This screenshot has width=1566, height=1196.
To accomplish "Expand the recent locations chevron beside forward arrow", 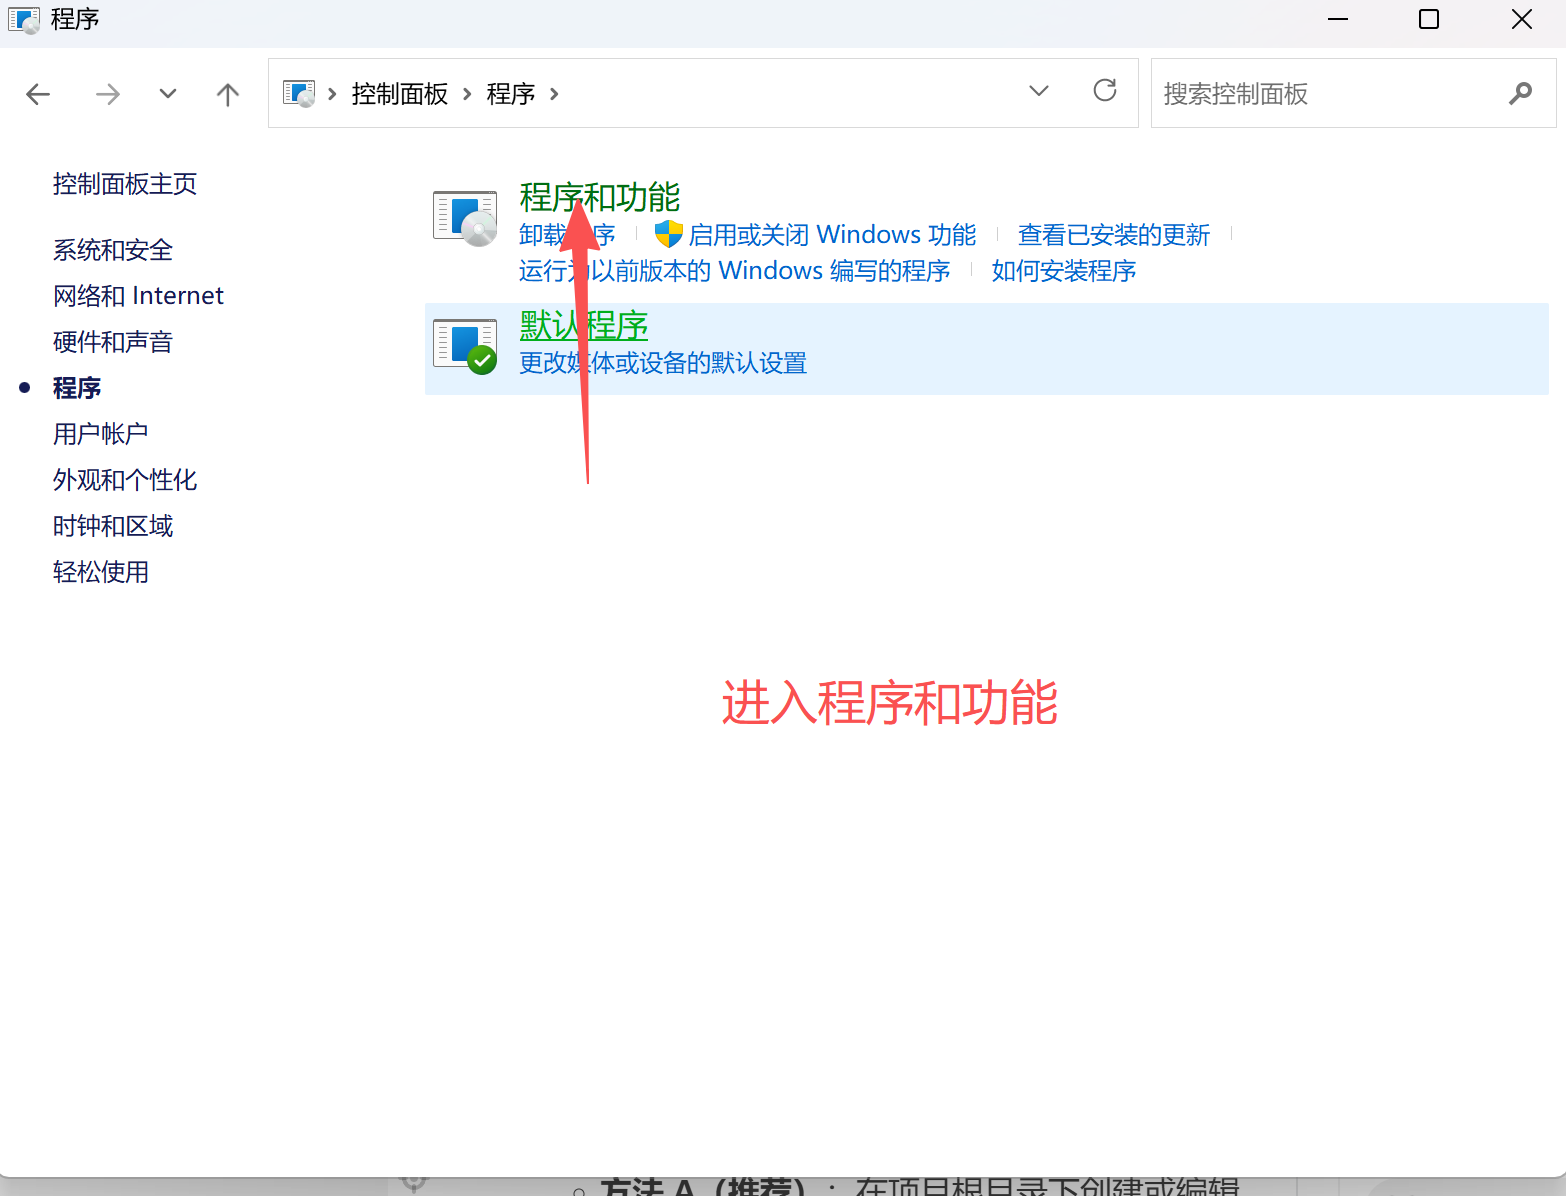I will [167, 93].
